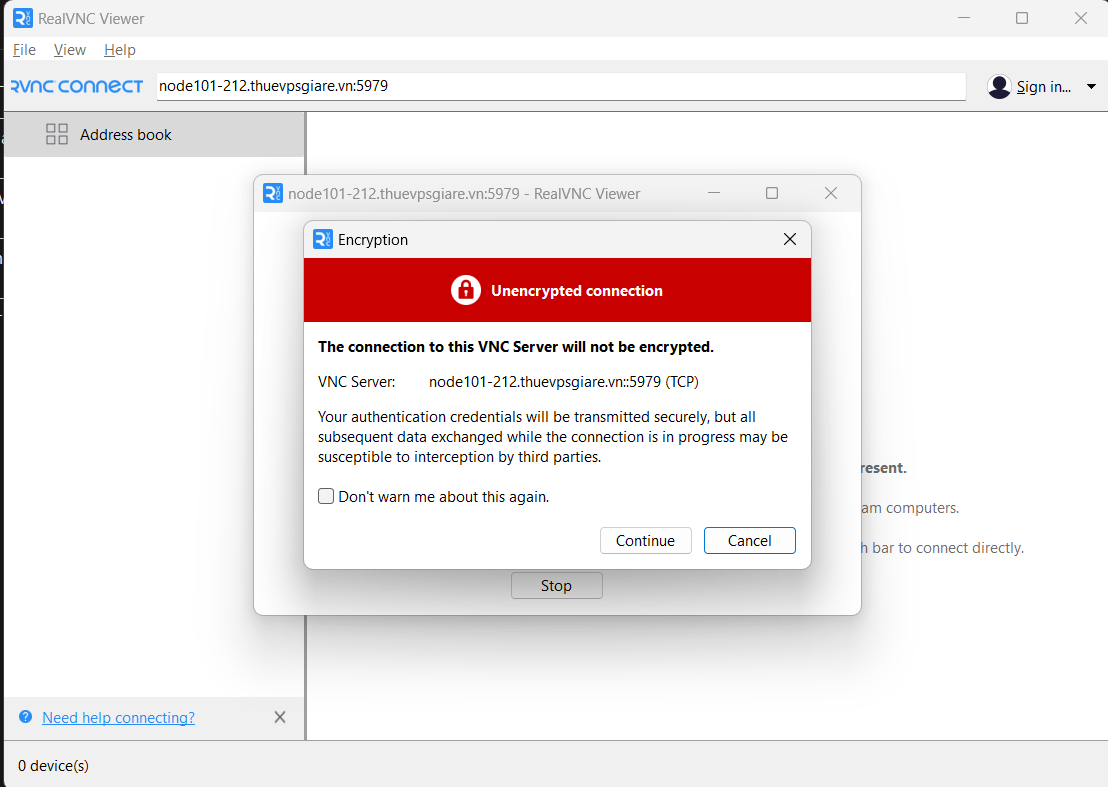Maximize the node101-212 connection window
Viewport: 1108px width, 787px height.
coord(772,193)
